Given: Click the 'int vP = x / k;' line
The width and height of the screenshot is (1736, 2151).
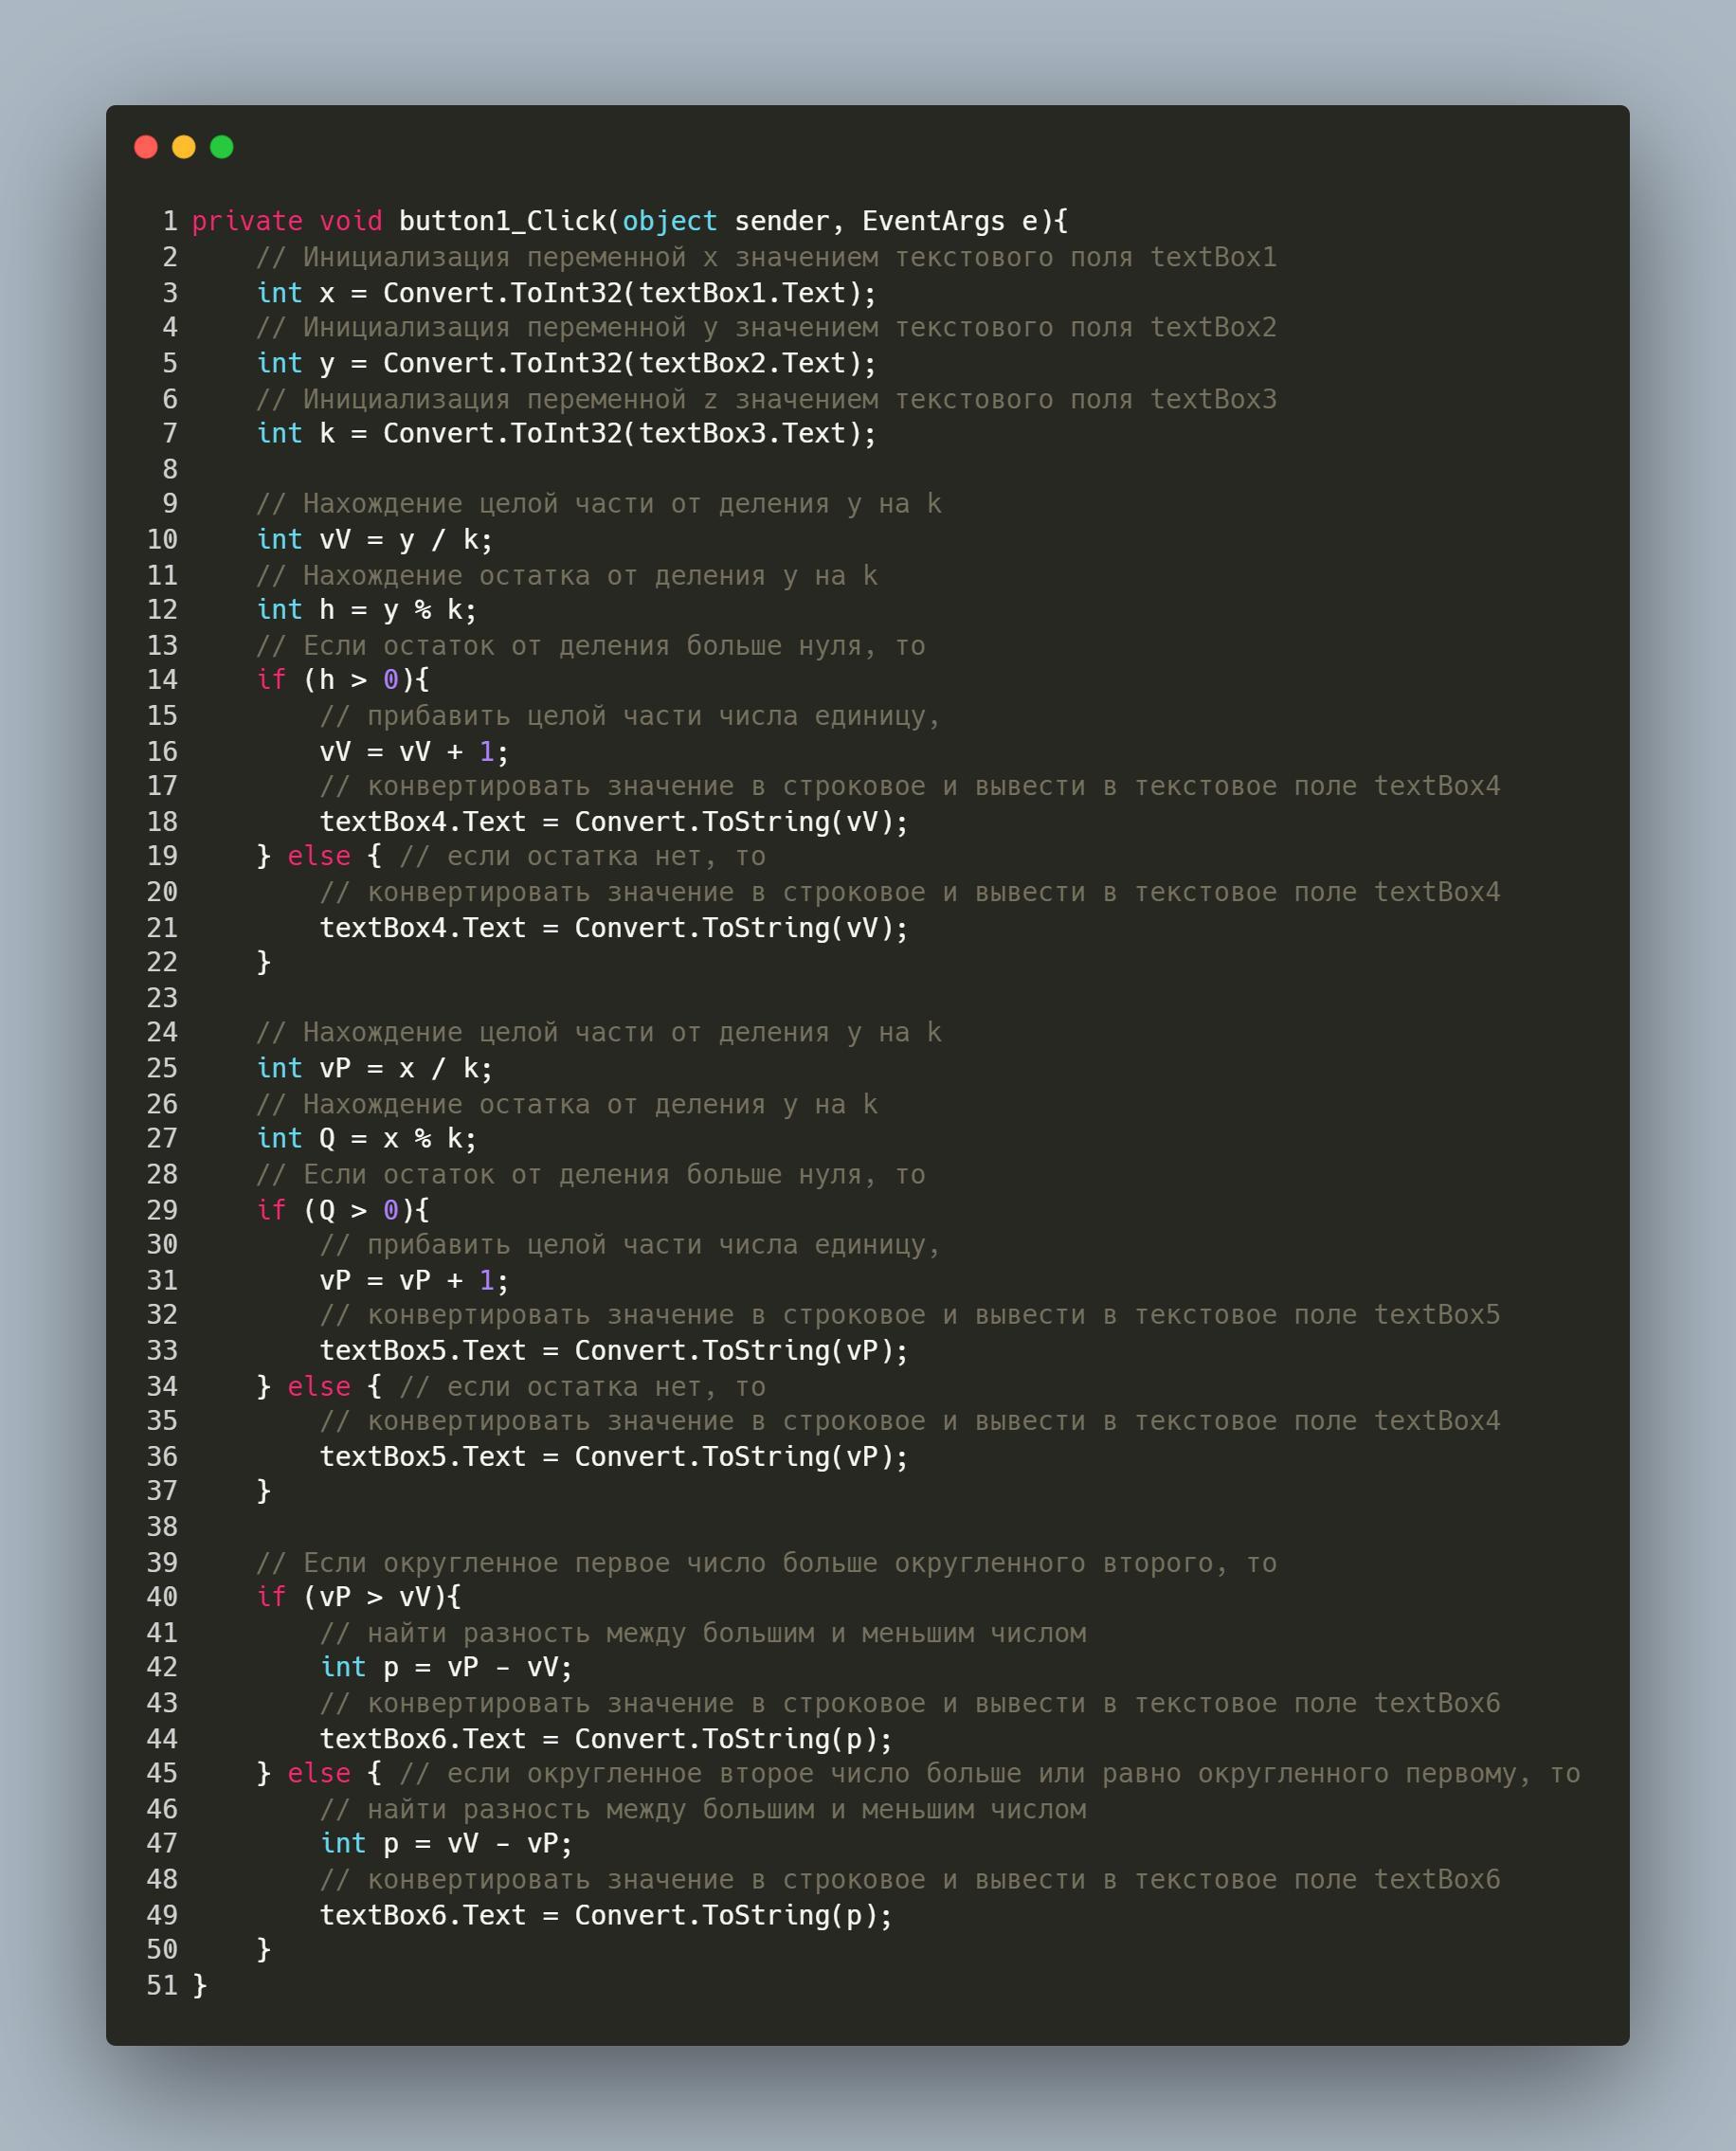Looking at the screenshot, I should 375,1068.
